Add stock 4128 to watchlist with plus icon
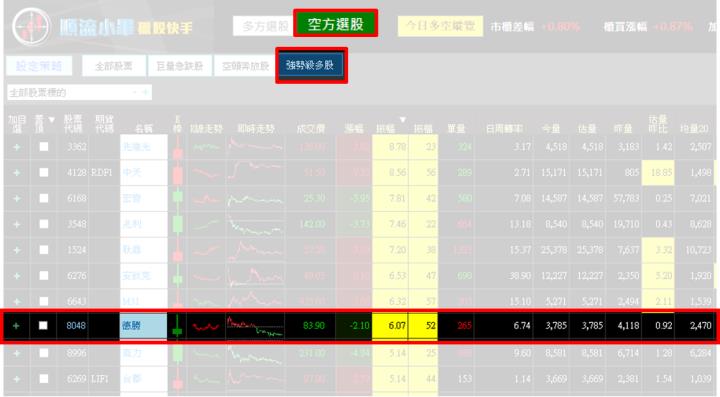Screen dimensions: 720x397 tap(17, 173)
